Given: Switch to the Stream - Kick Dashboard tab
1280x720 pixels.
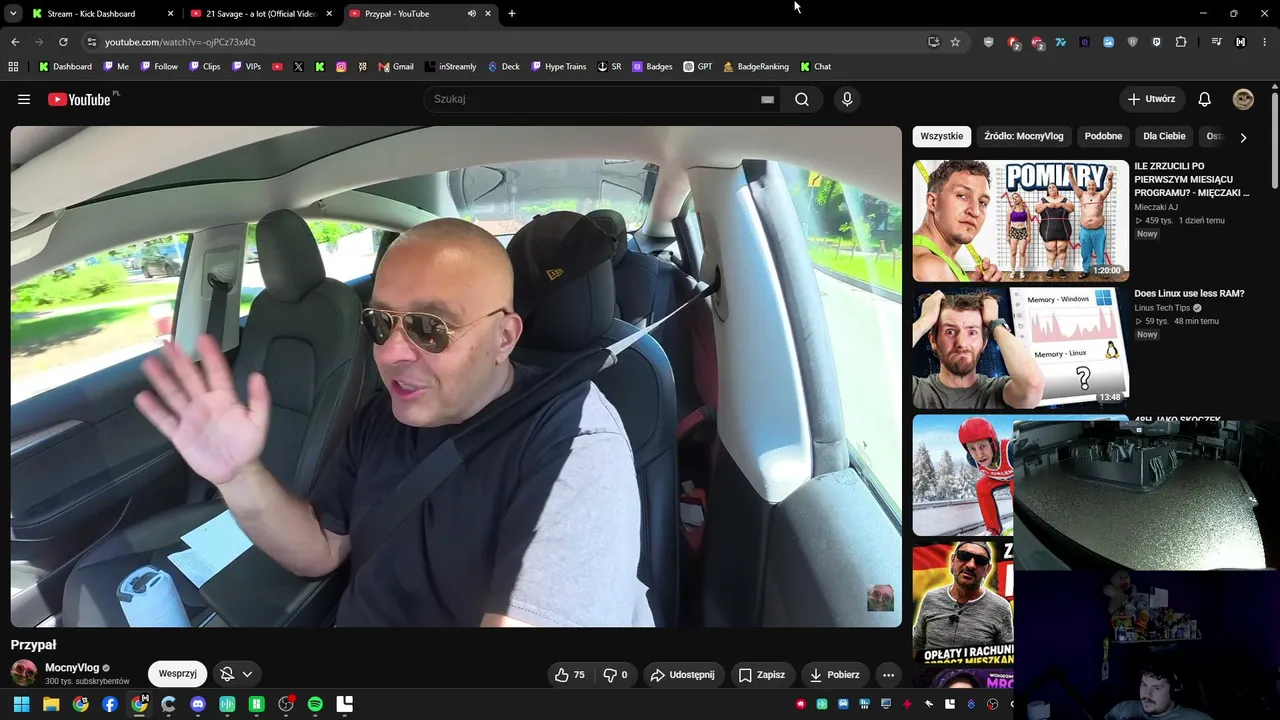Looking at the screenshot, I should tap(103, 14).
